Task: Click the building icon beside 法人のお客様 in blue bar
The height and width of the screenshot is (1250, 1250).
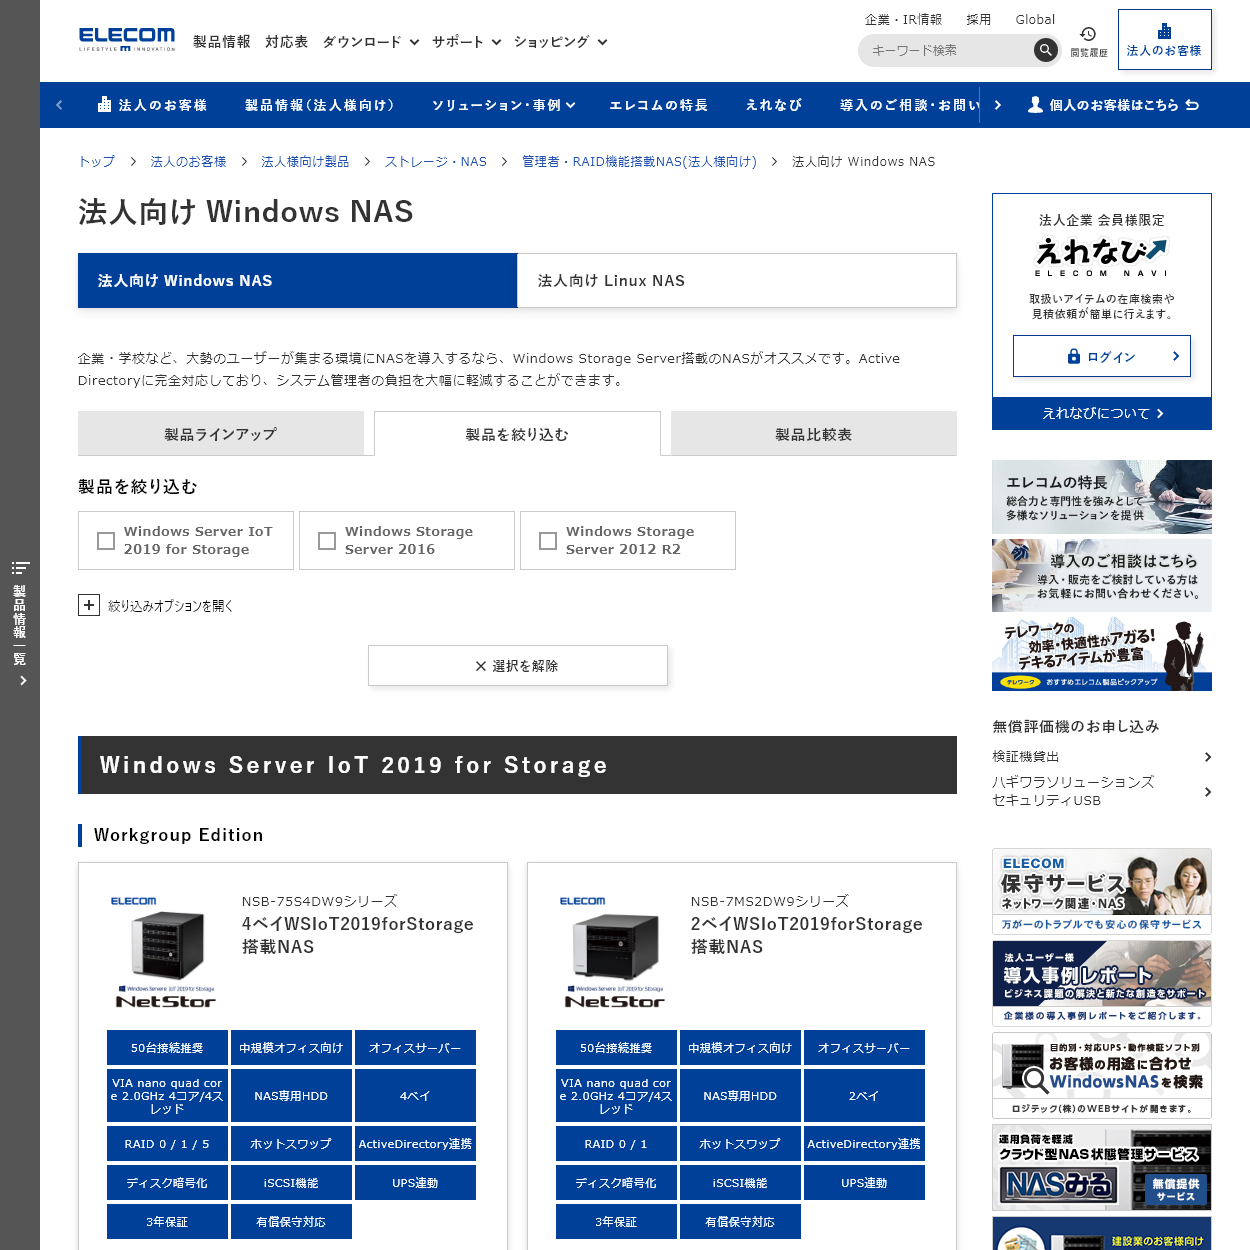Action: click(104, 105)
